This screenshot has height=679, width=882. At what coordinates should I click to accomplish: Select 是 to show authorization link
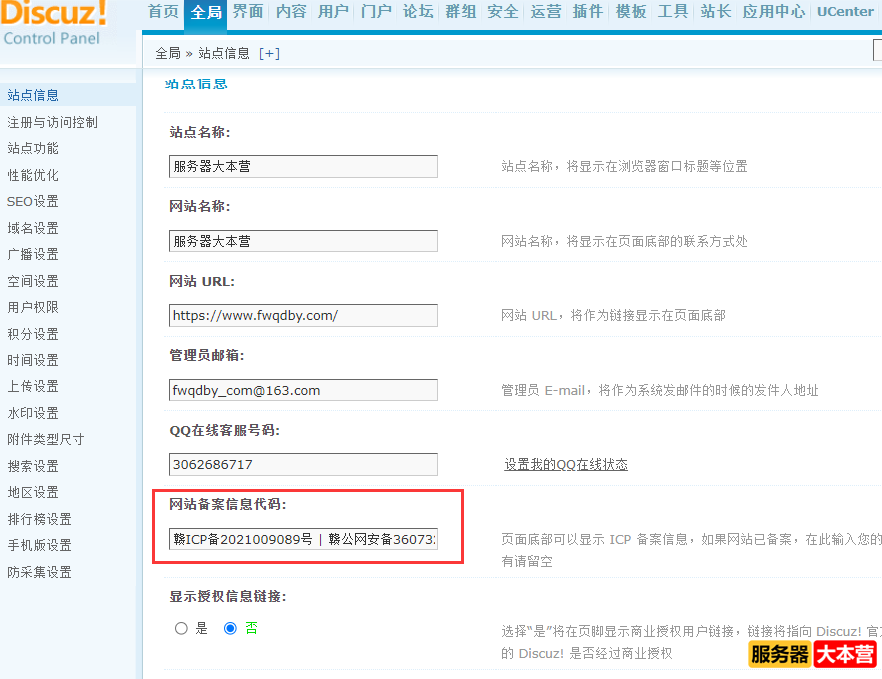pyautogui.click(x=181, y=628)
